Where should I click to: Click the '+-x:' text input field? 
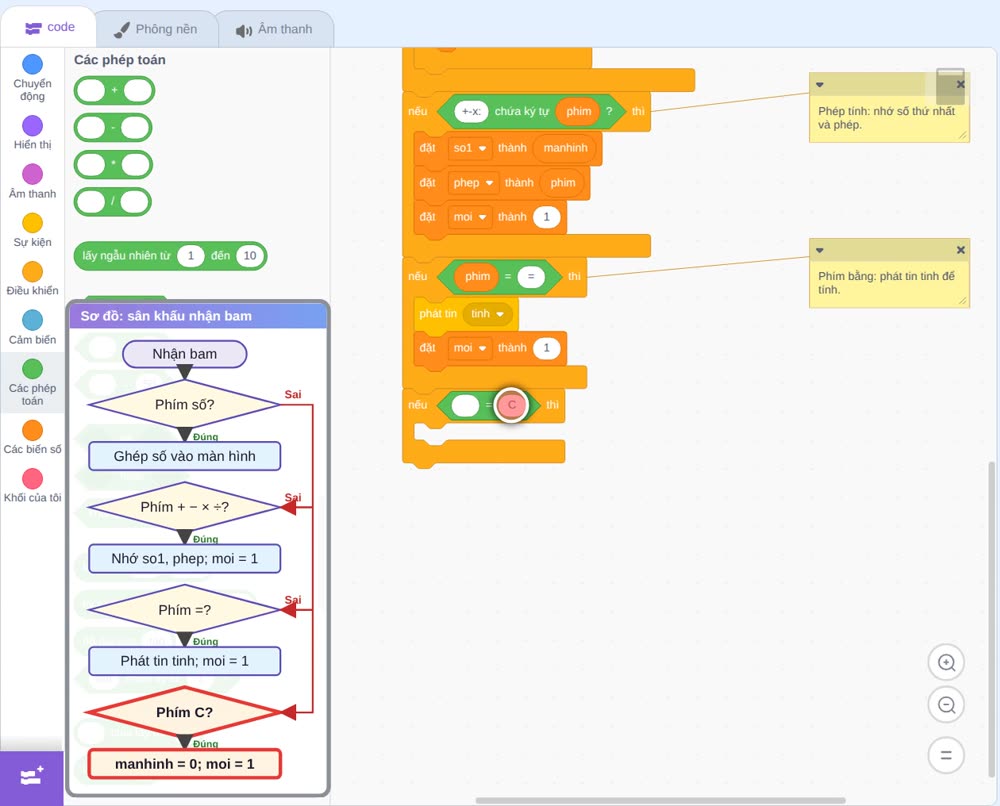coord(471,112)
